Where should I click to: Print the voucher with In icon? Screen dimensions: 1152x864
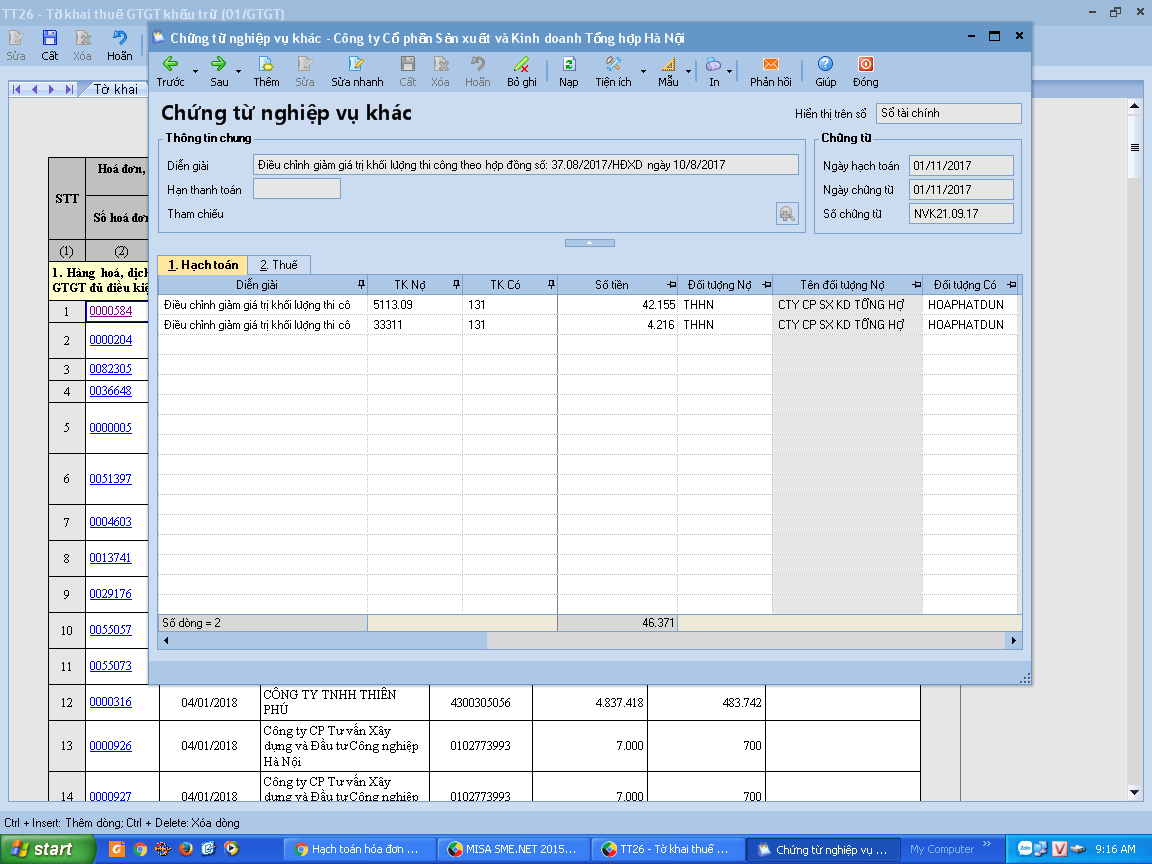pyautogui.click(x=714, y=71)
